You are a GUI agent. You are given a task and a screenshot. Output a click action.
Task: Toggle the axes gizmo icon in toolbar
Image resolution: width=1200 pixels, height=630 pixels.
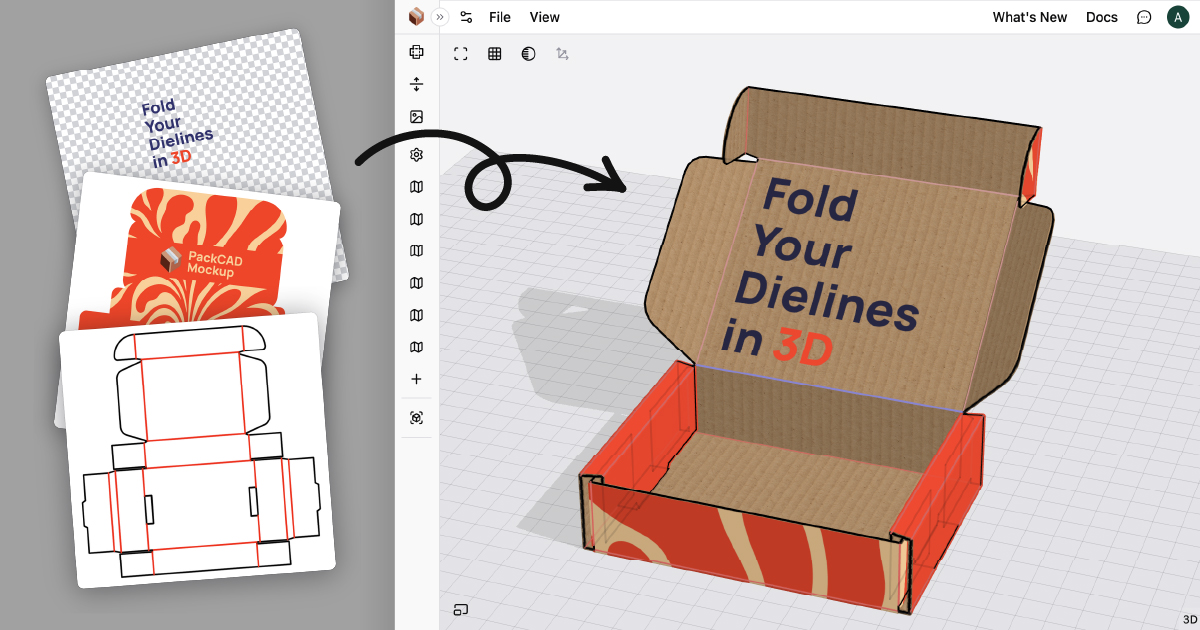coord(563,54)
